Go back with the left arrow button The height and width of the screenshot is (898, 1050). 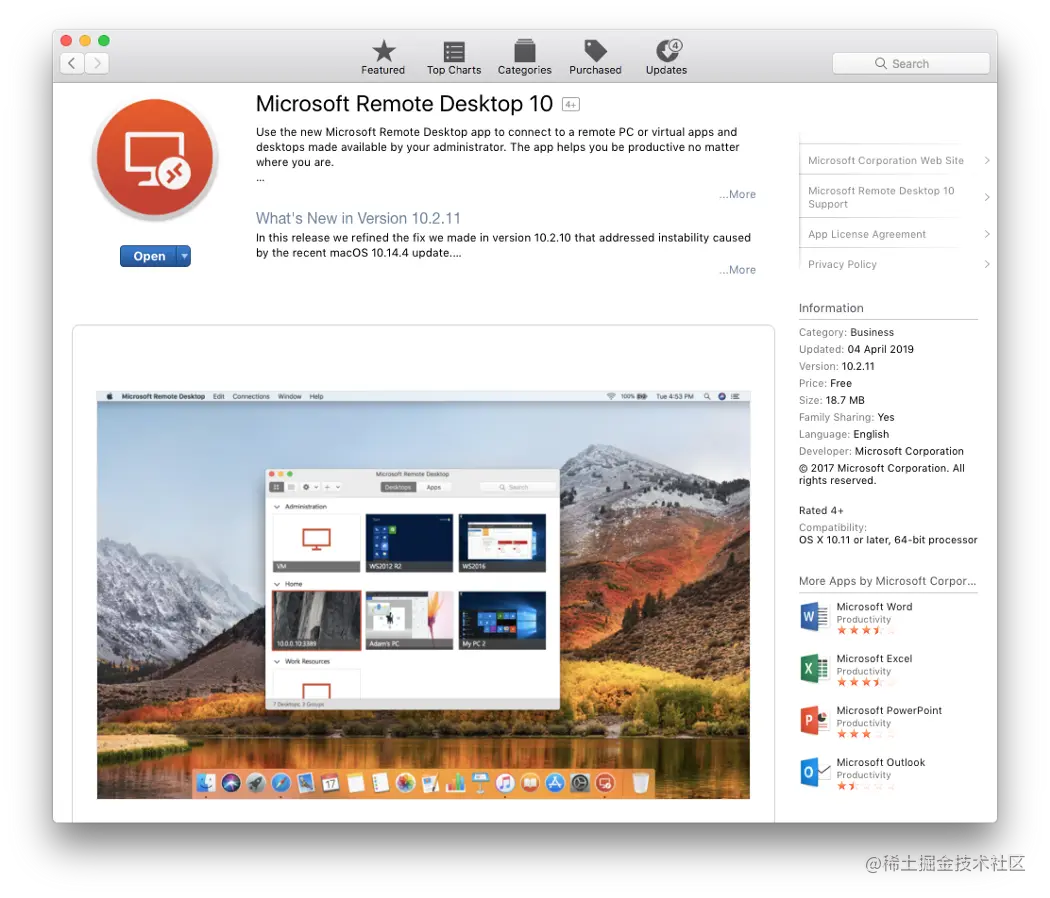(72, 64)
